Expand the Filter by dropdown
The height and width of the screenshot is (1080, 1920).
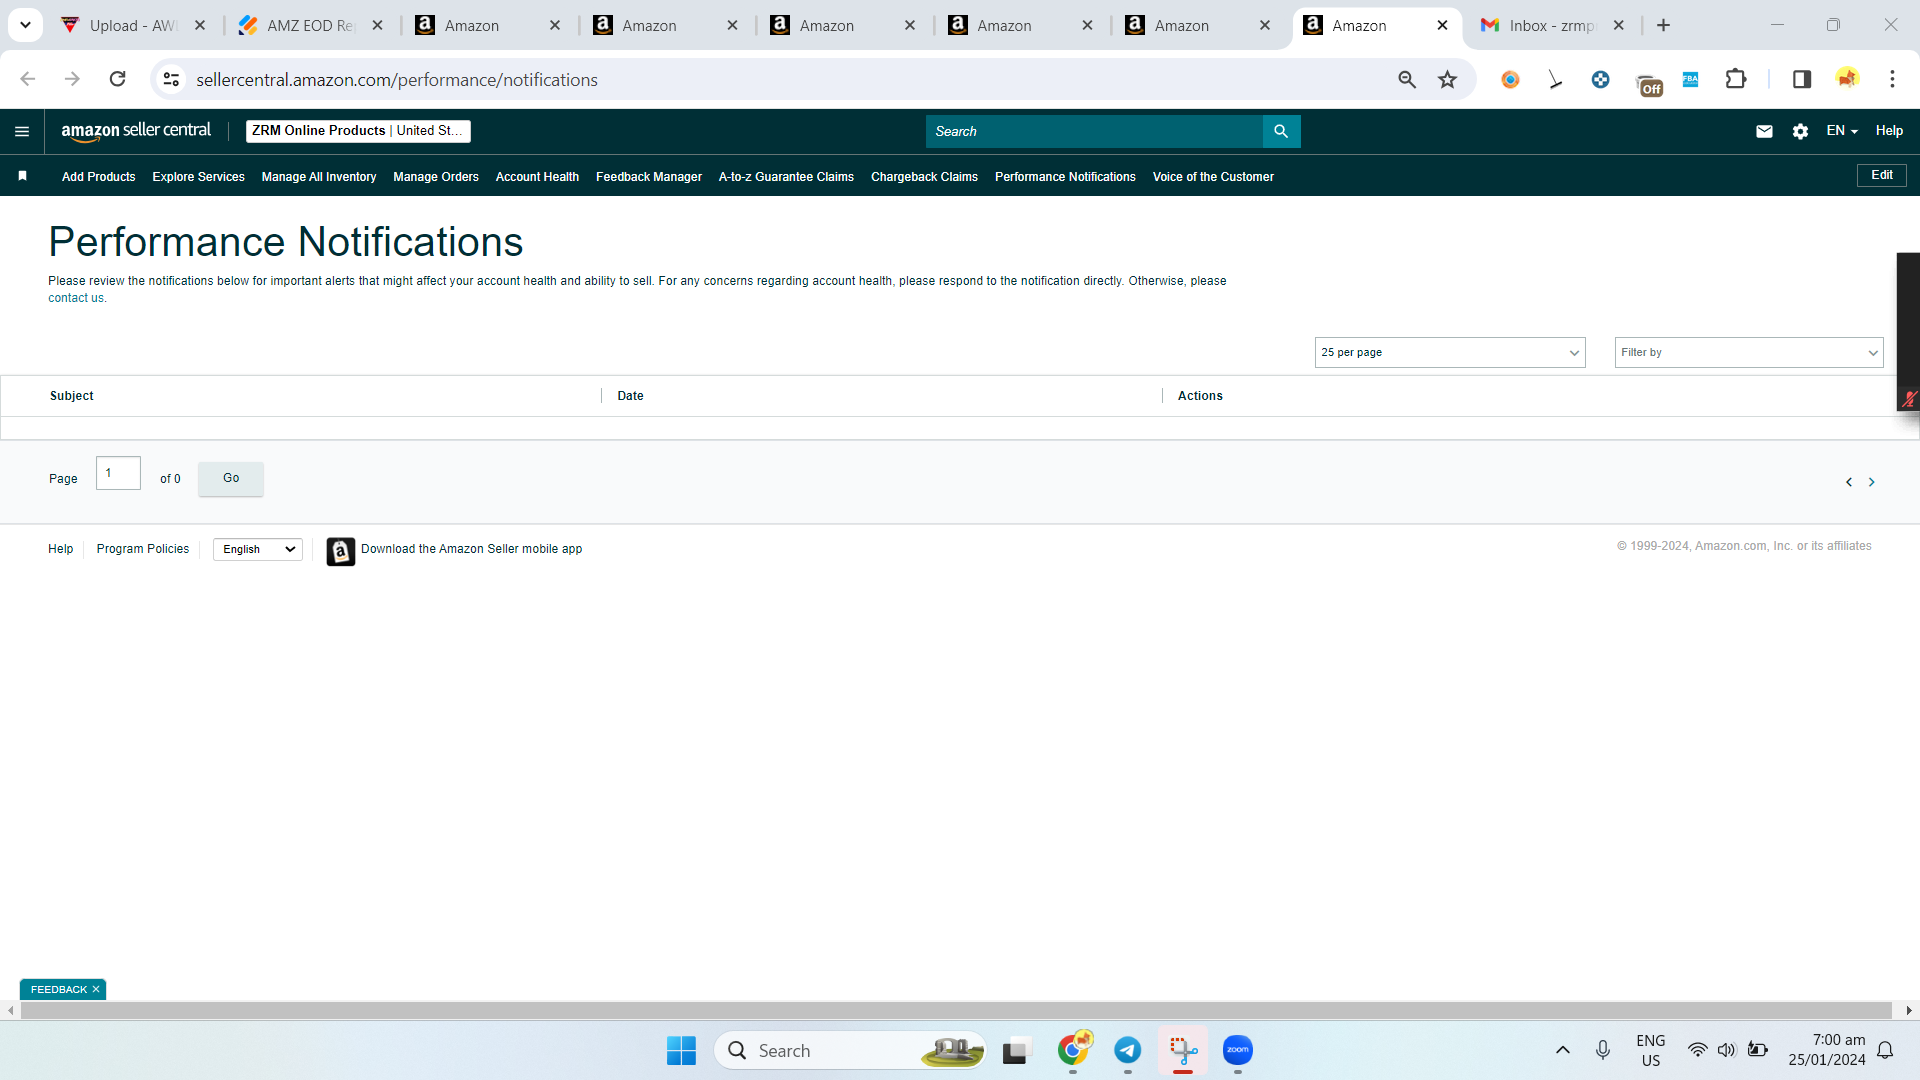point(1749,352)
